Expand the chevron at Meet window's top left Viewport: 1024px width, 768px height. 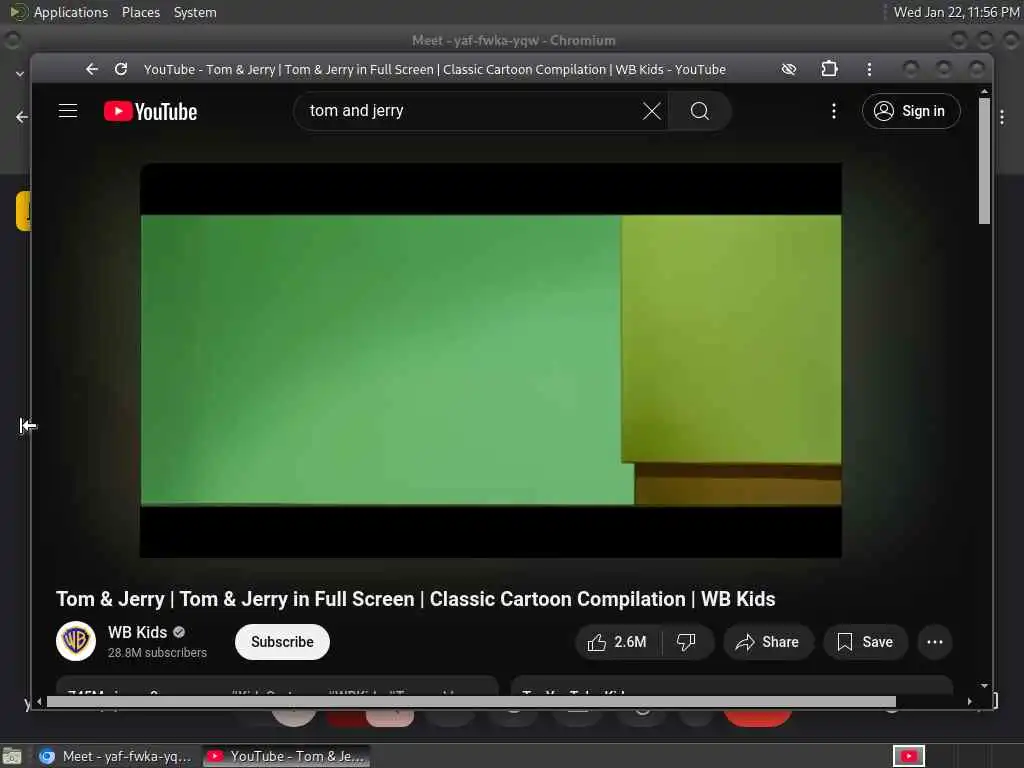(x=20, y=74)
